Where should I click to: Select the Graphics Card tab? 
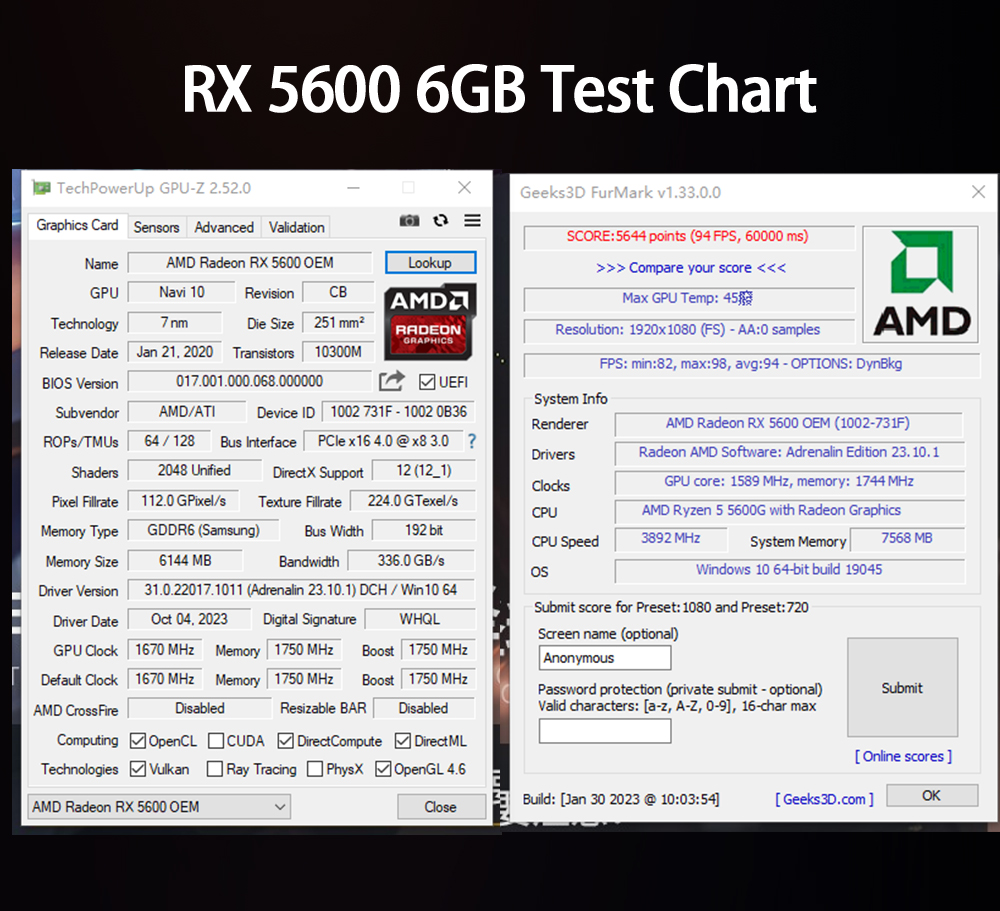[x=77, y=225]
